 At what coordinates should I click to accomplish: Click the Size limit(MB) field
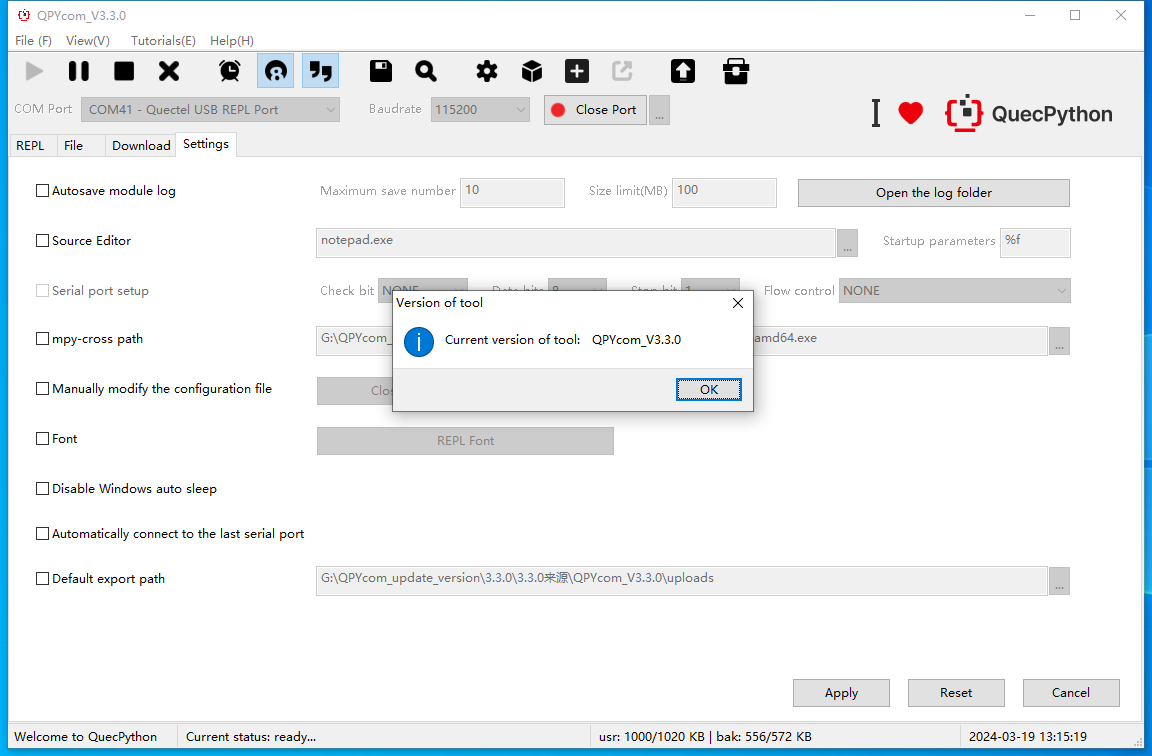[x=724, y=192]
